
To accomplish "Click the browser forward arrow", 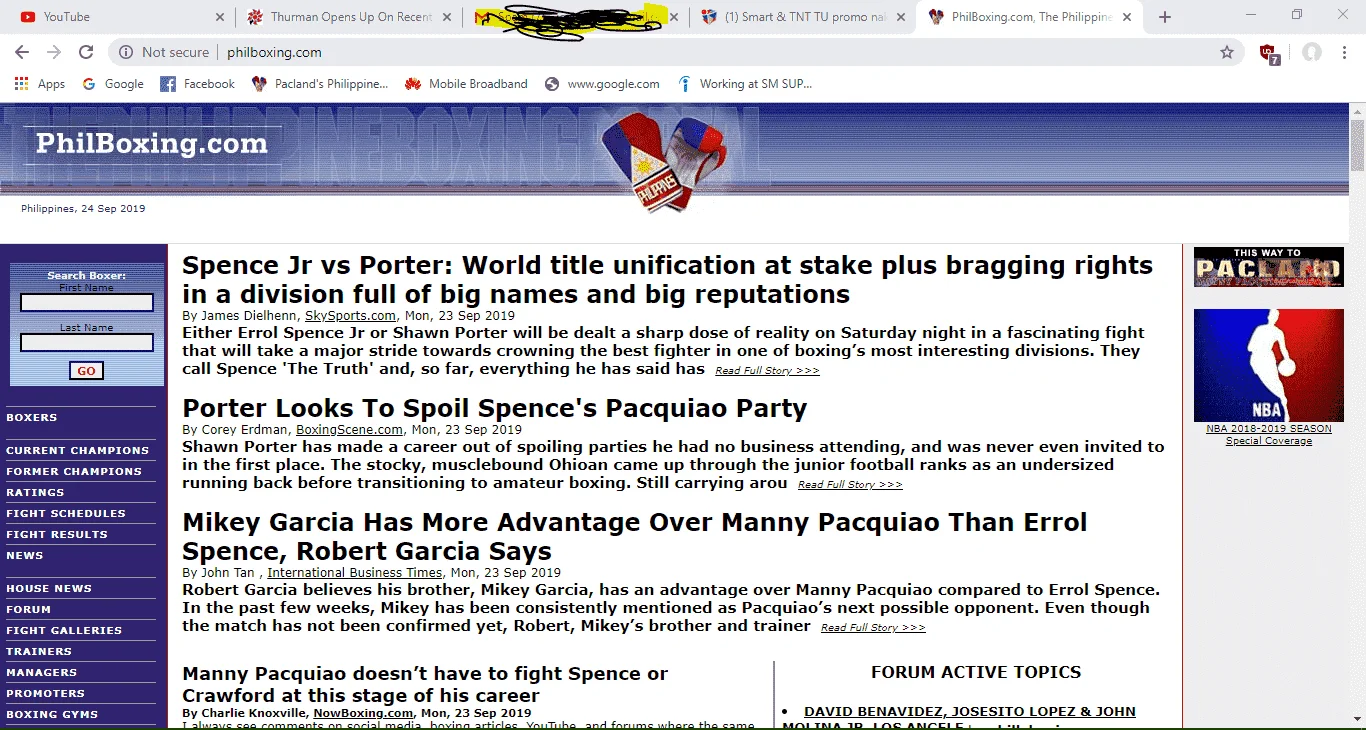I will pyautogui.click(x=54, y=52).
